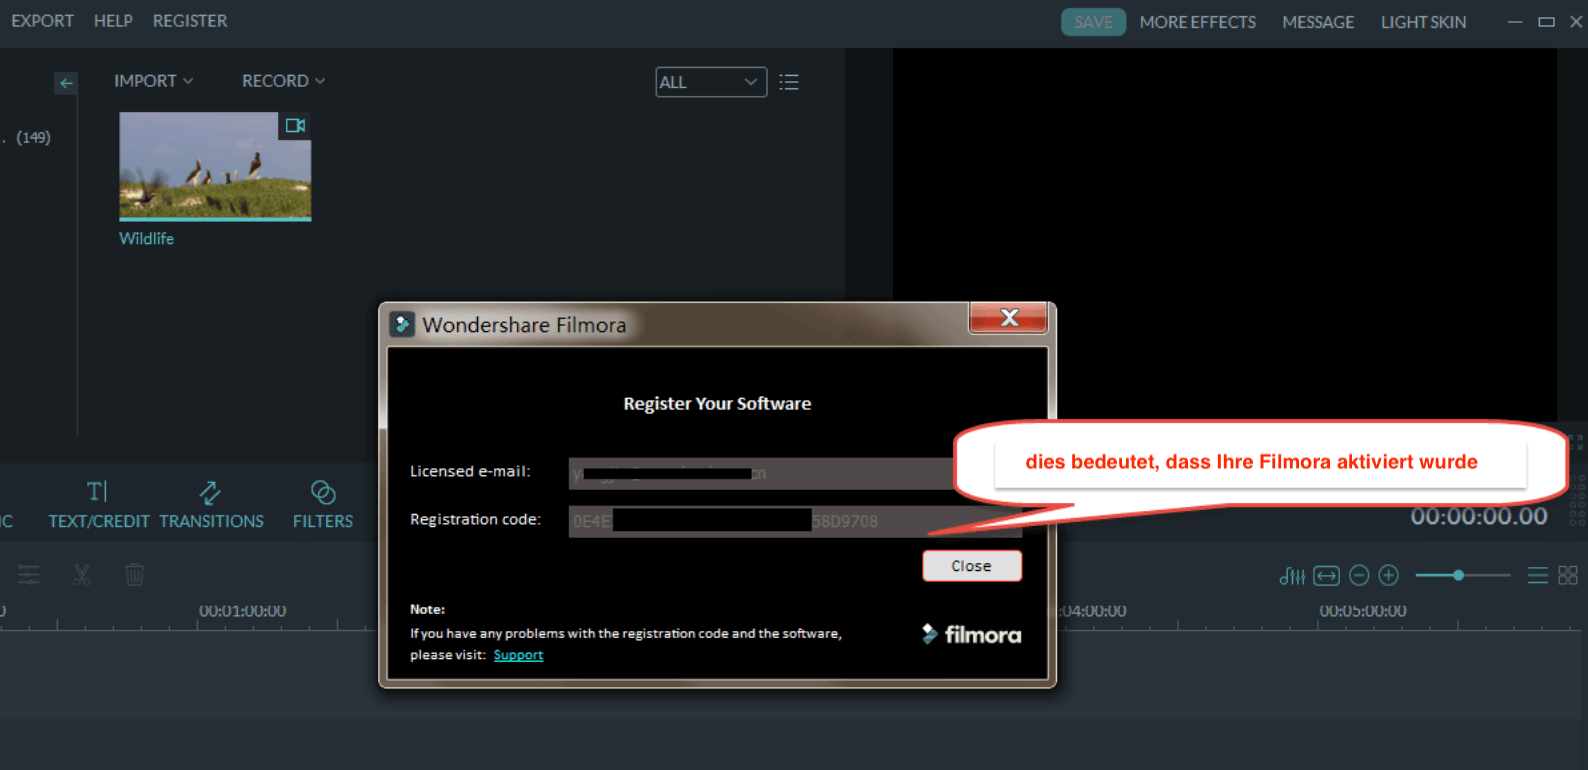The width and height of the screenshot is (1588, 770).
Task: Expand the Record dropdown
Action: point(283,81)
